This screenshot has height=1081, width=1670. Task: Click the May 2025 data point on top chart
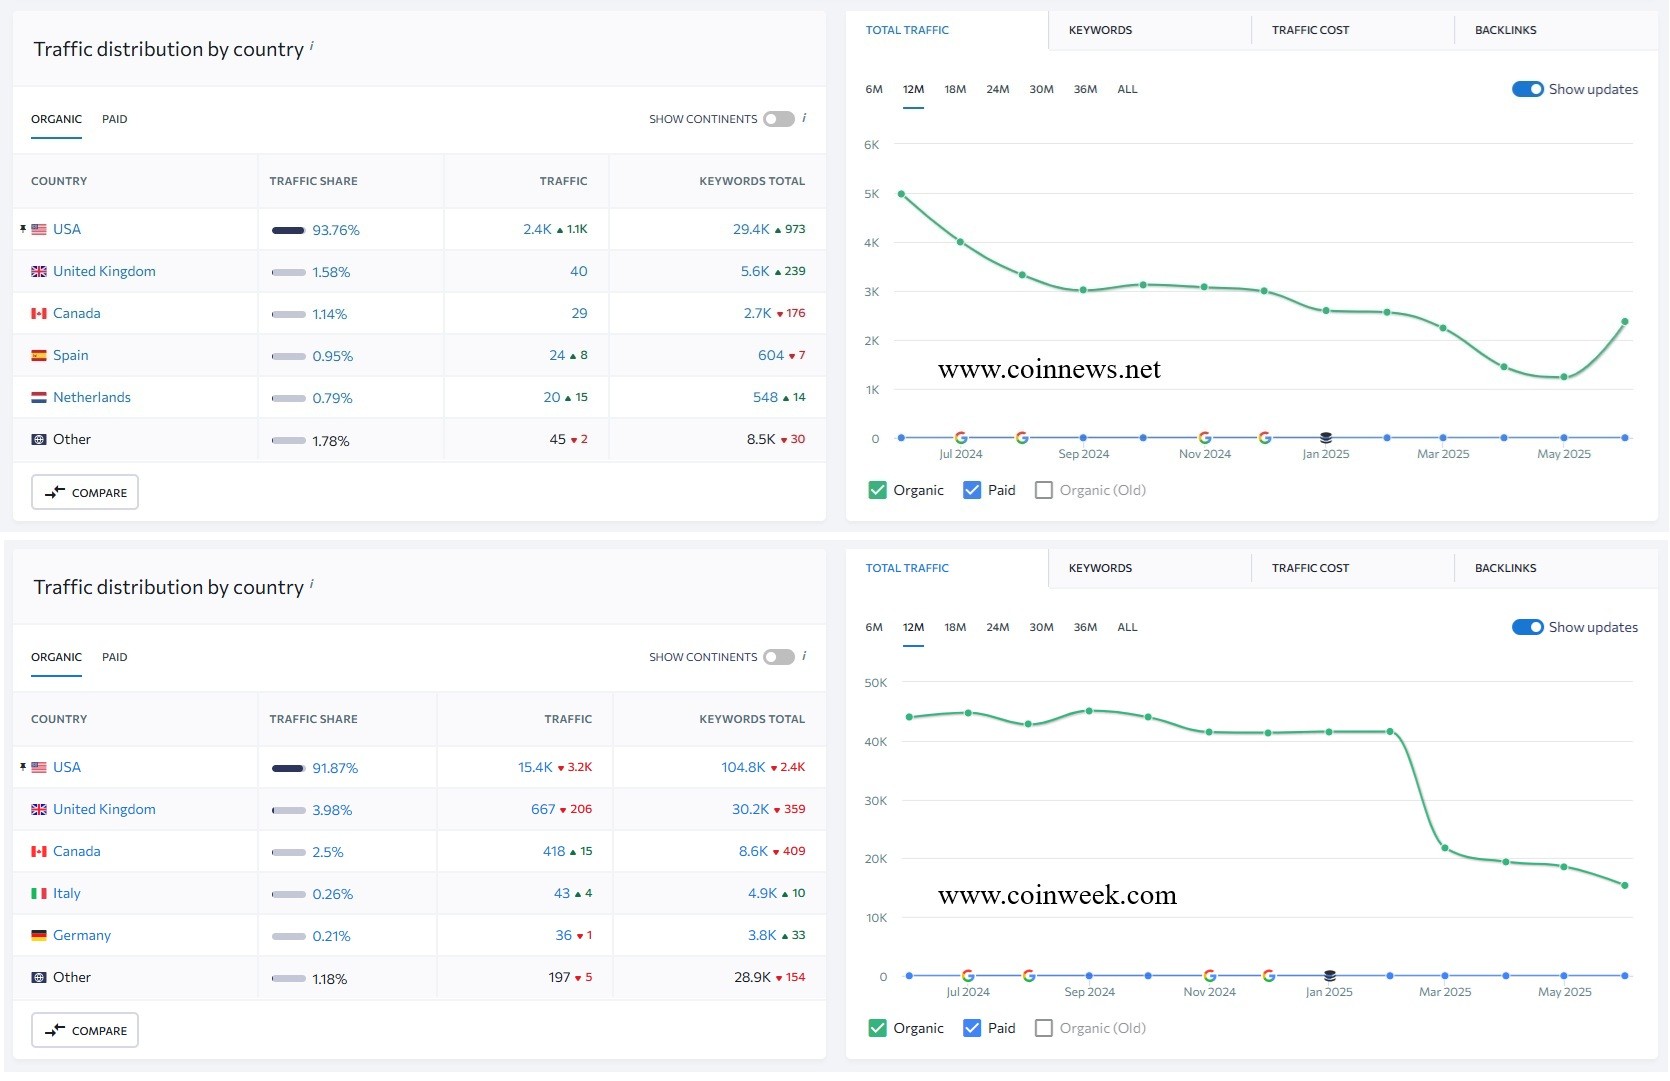(x=1564, y=377)
